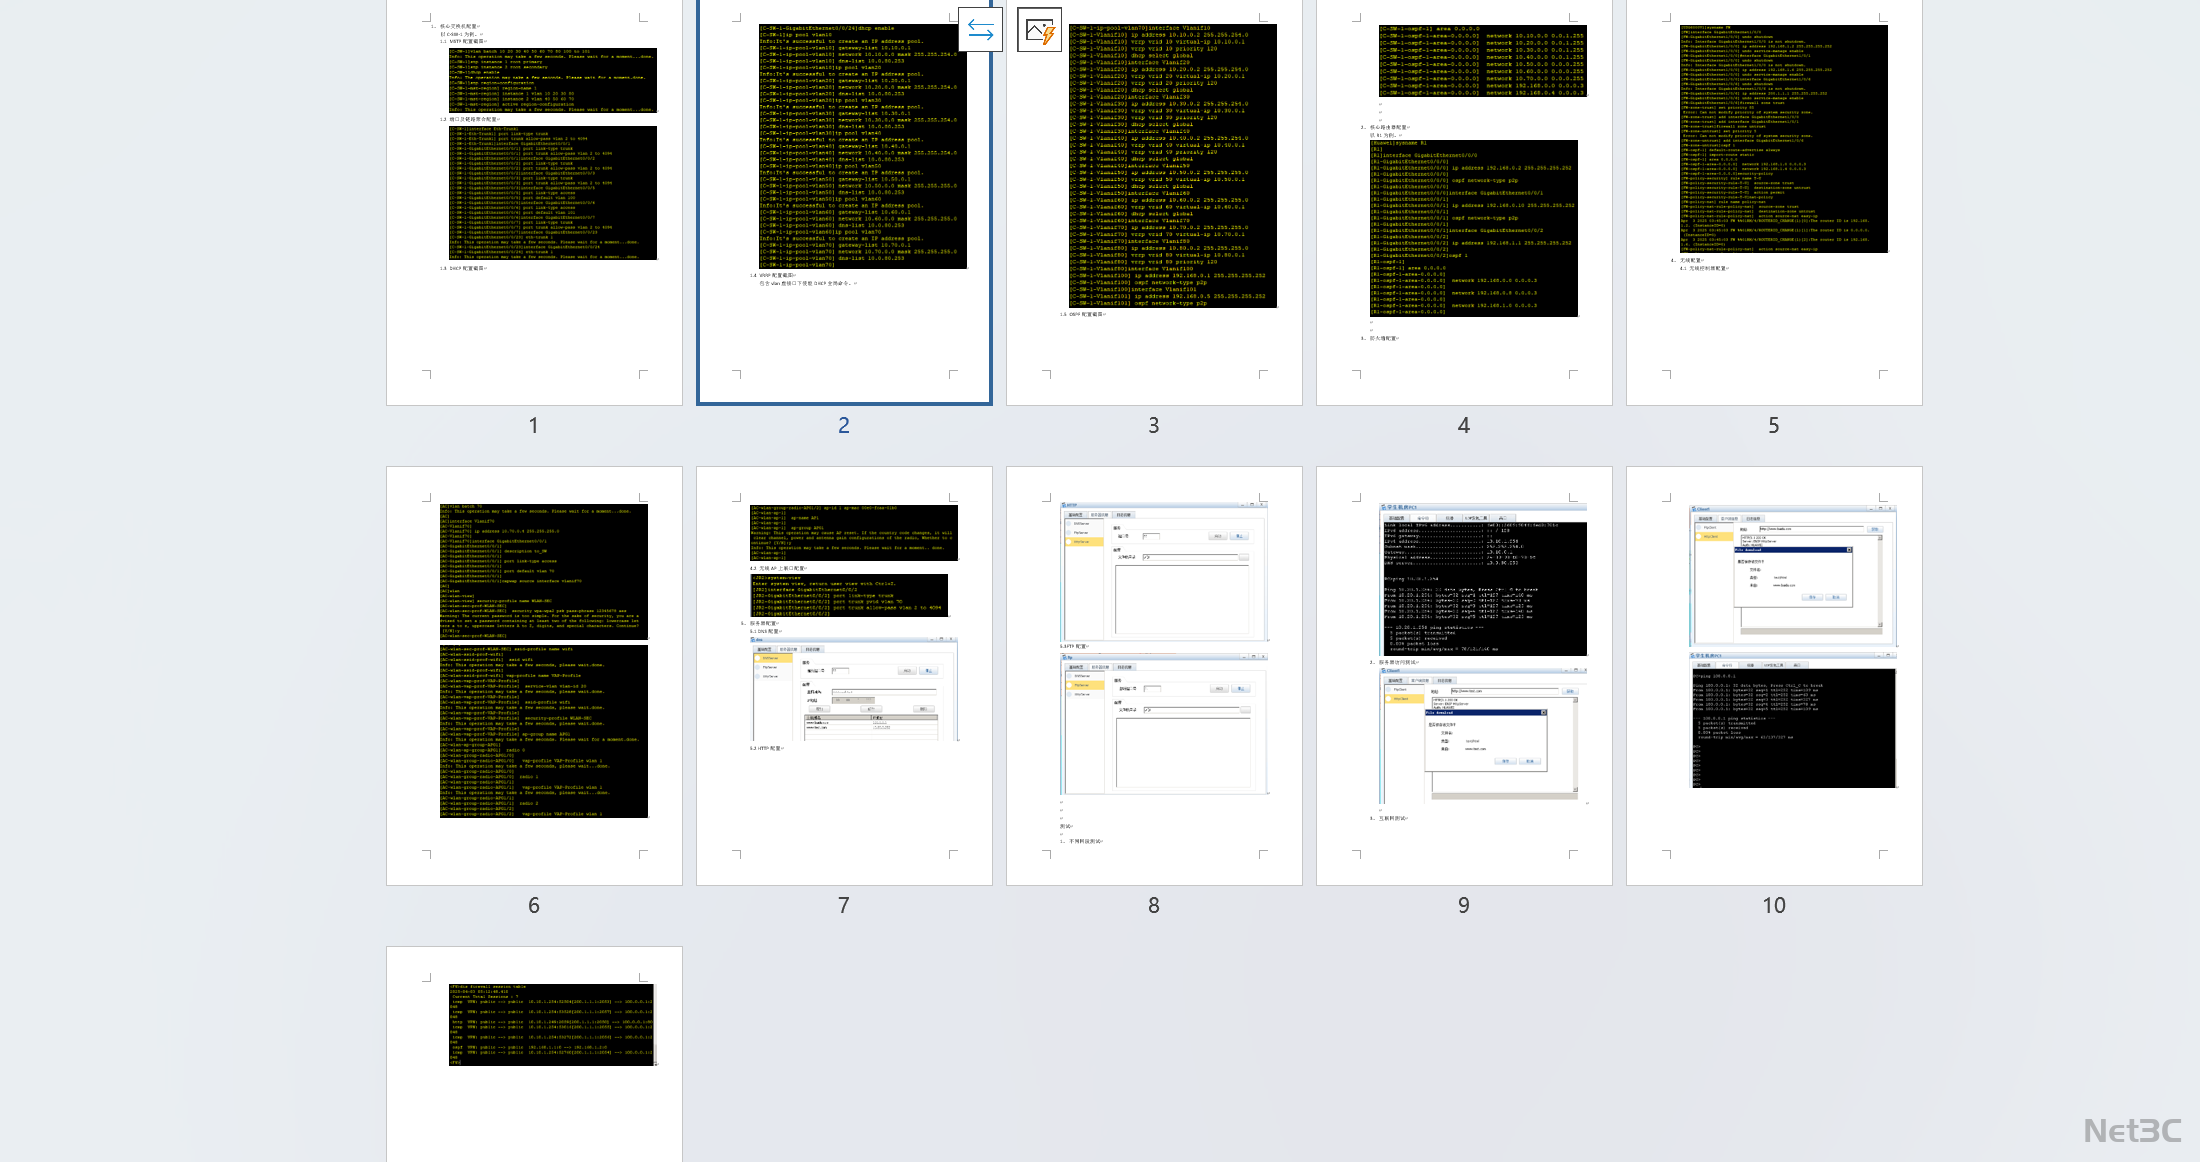Image resolution: width=2200 pixels, height=1162 pixels.
Task: Click the number 9 page label
Action: pos(1464,906)
